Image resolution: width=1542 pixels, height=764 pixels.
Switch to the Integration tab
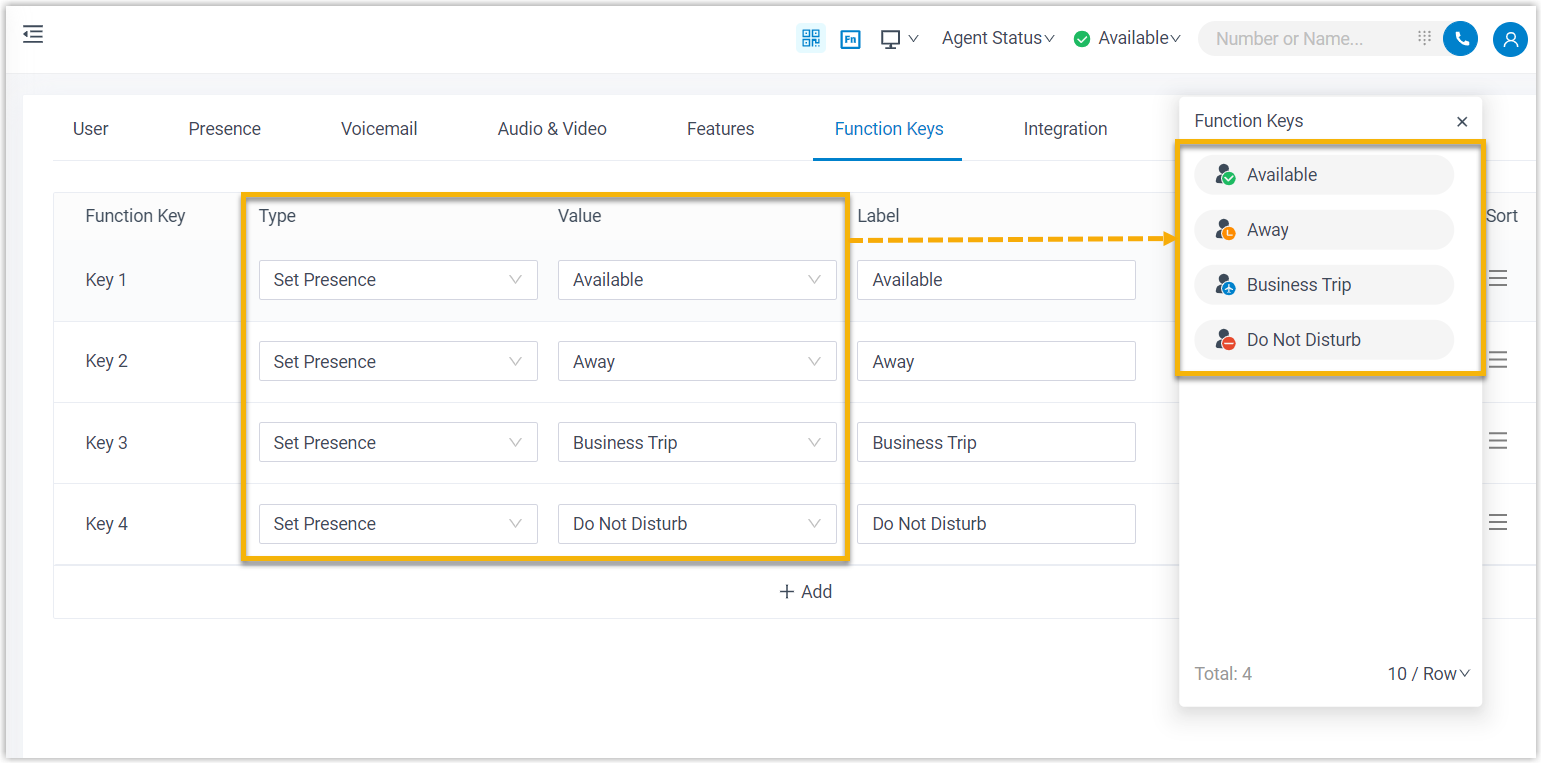1065,129
